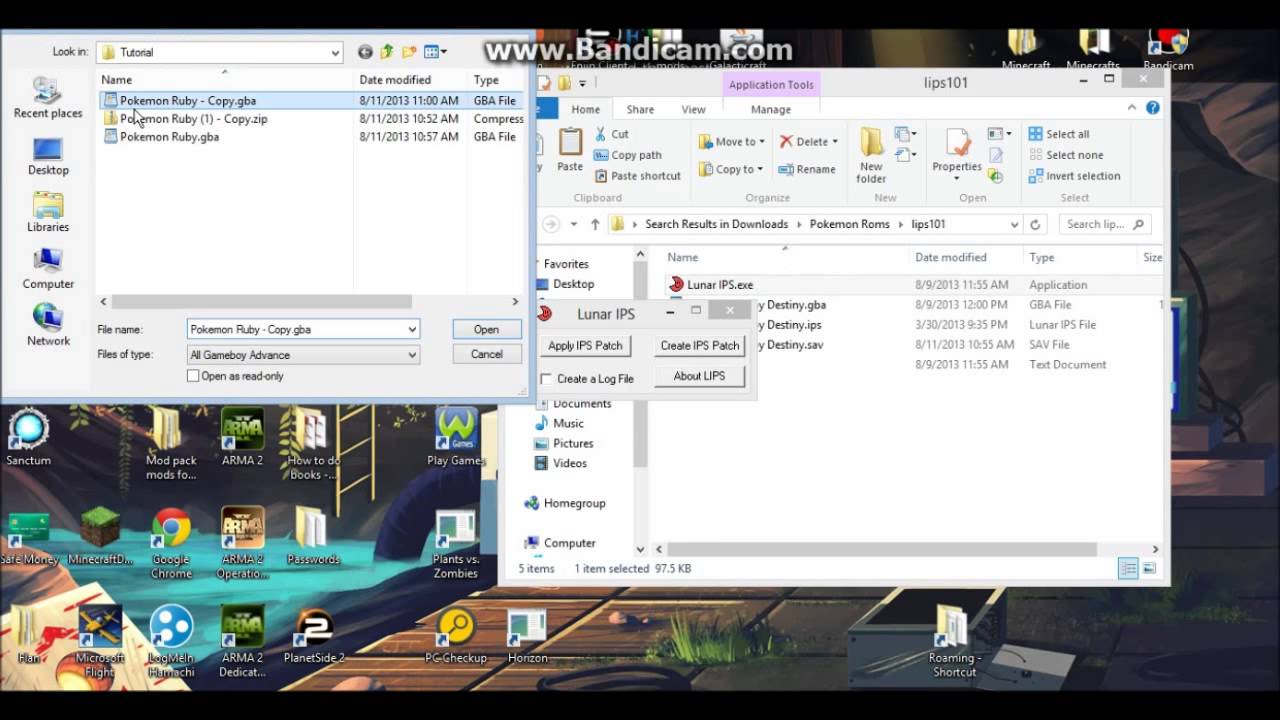The height and width of the screenshot is (720, 1280).
Task: Click the horizontal scrollbar in file dialog
Action: click(x=261, y=301)
